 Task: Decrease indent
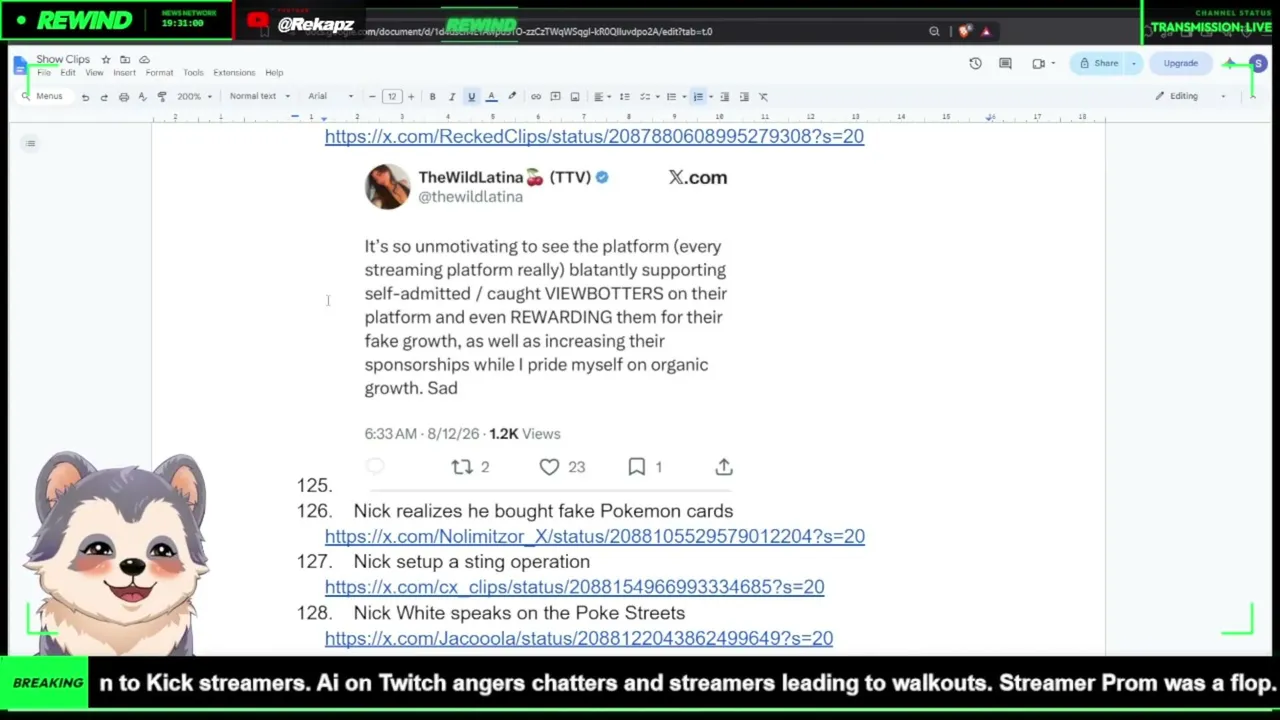pos(725,97)
